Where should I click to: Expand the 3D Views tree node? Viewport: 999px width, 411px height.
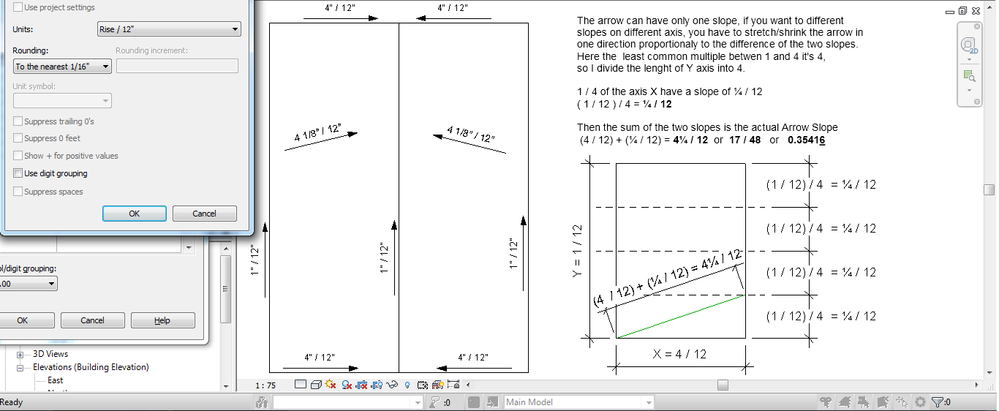click(20, 354)
